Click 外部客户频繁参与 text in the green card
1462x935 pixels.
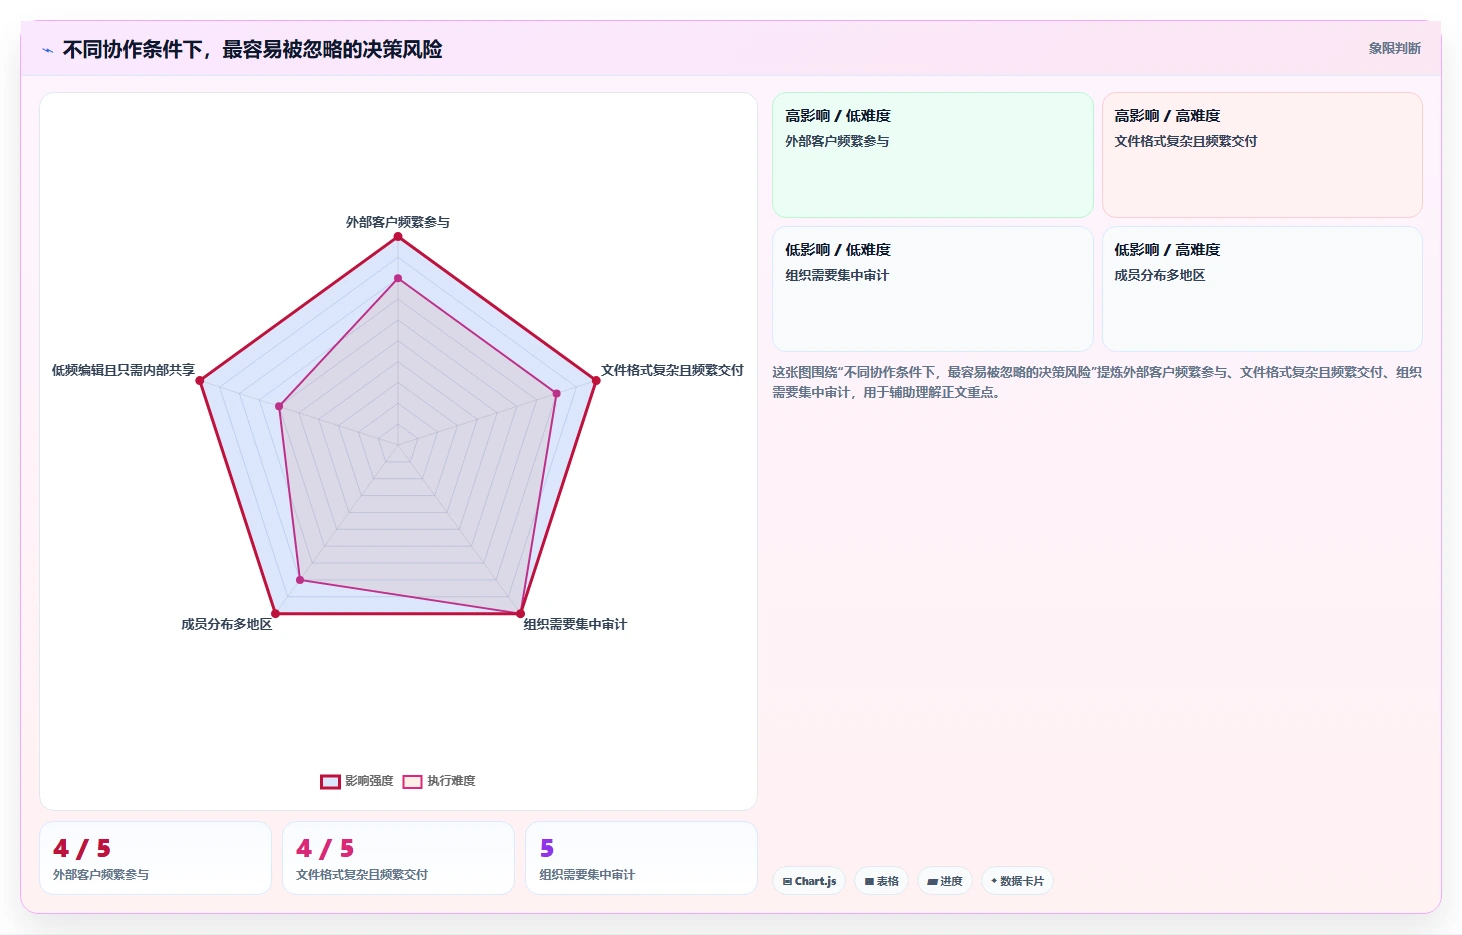[x=837, y=141]
